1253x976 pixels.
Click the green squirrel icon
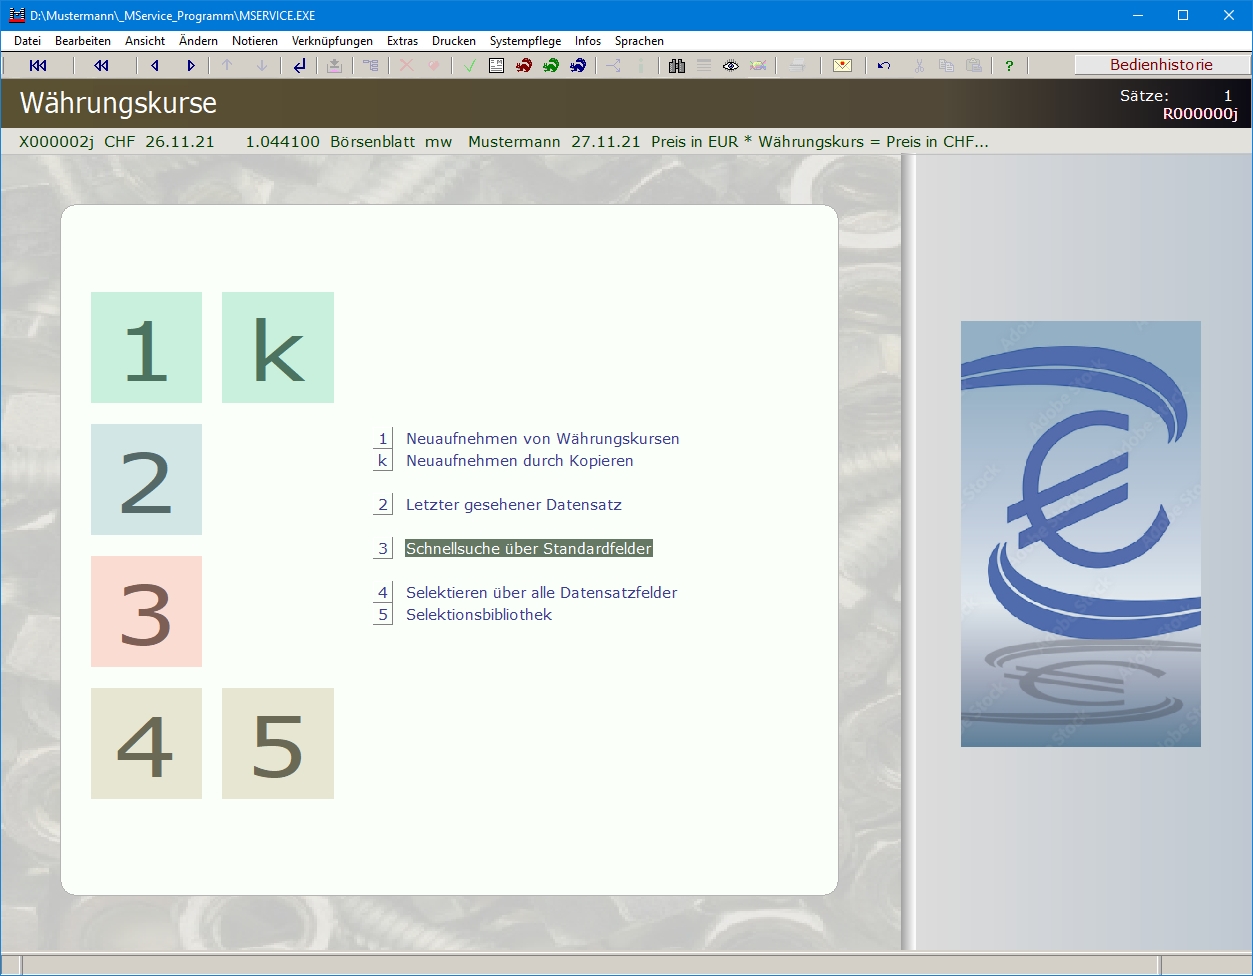coord(550,66)
